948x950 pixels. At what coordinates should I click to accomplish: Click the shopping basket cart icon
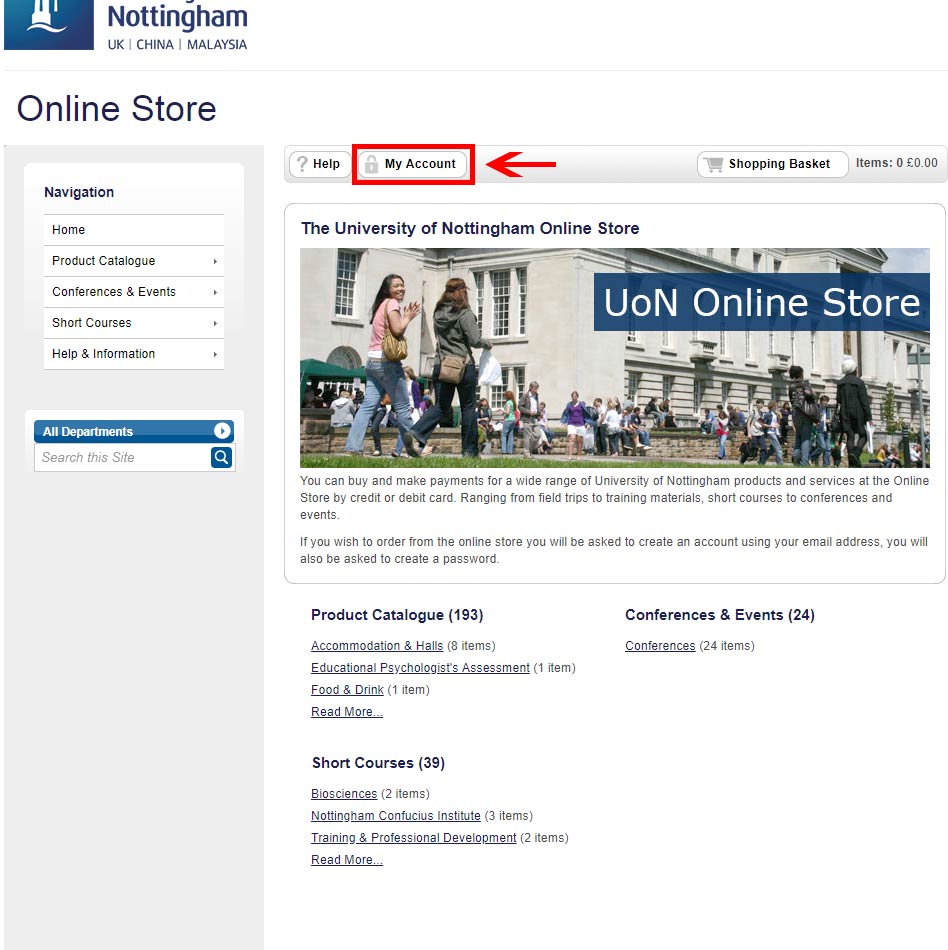(713, 164)
